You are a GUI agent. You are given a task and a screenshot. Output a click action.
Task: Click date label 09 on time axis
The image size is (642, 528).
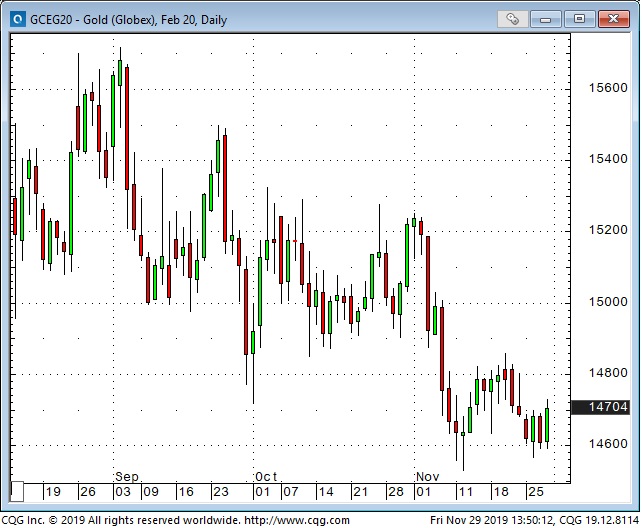point(151,492)
